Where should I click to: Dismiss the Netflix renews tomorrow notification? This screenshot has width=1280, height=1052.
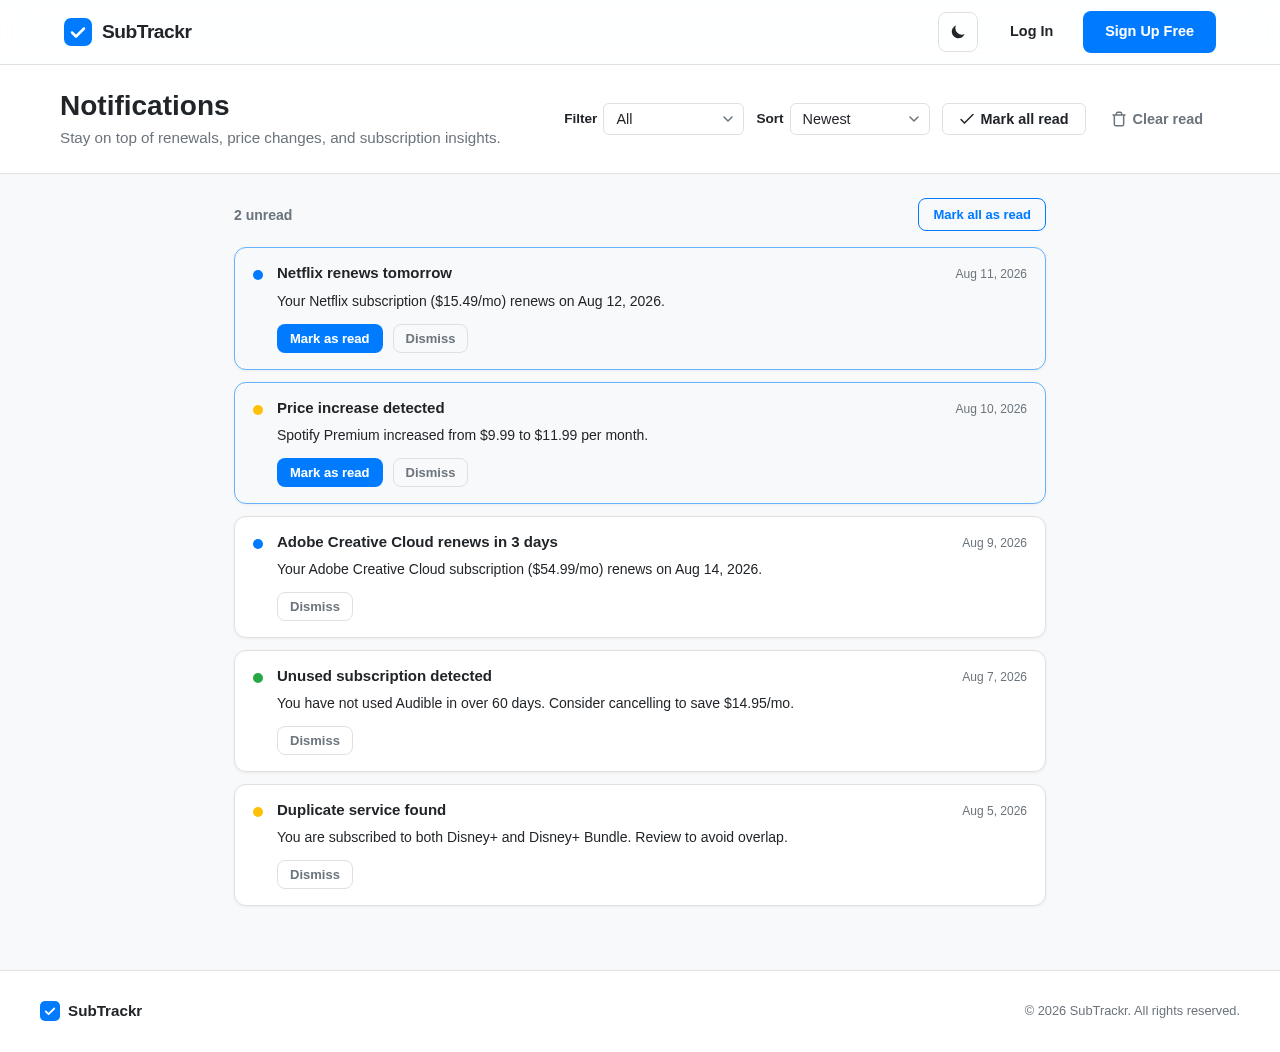coord(430,339)
